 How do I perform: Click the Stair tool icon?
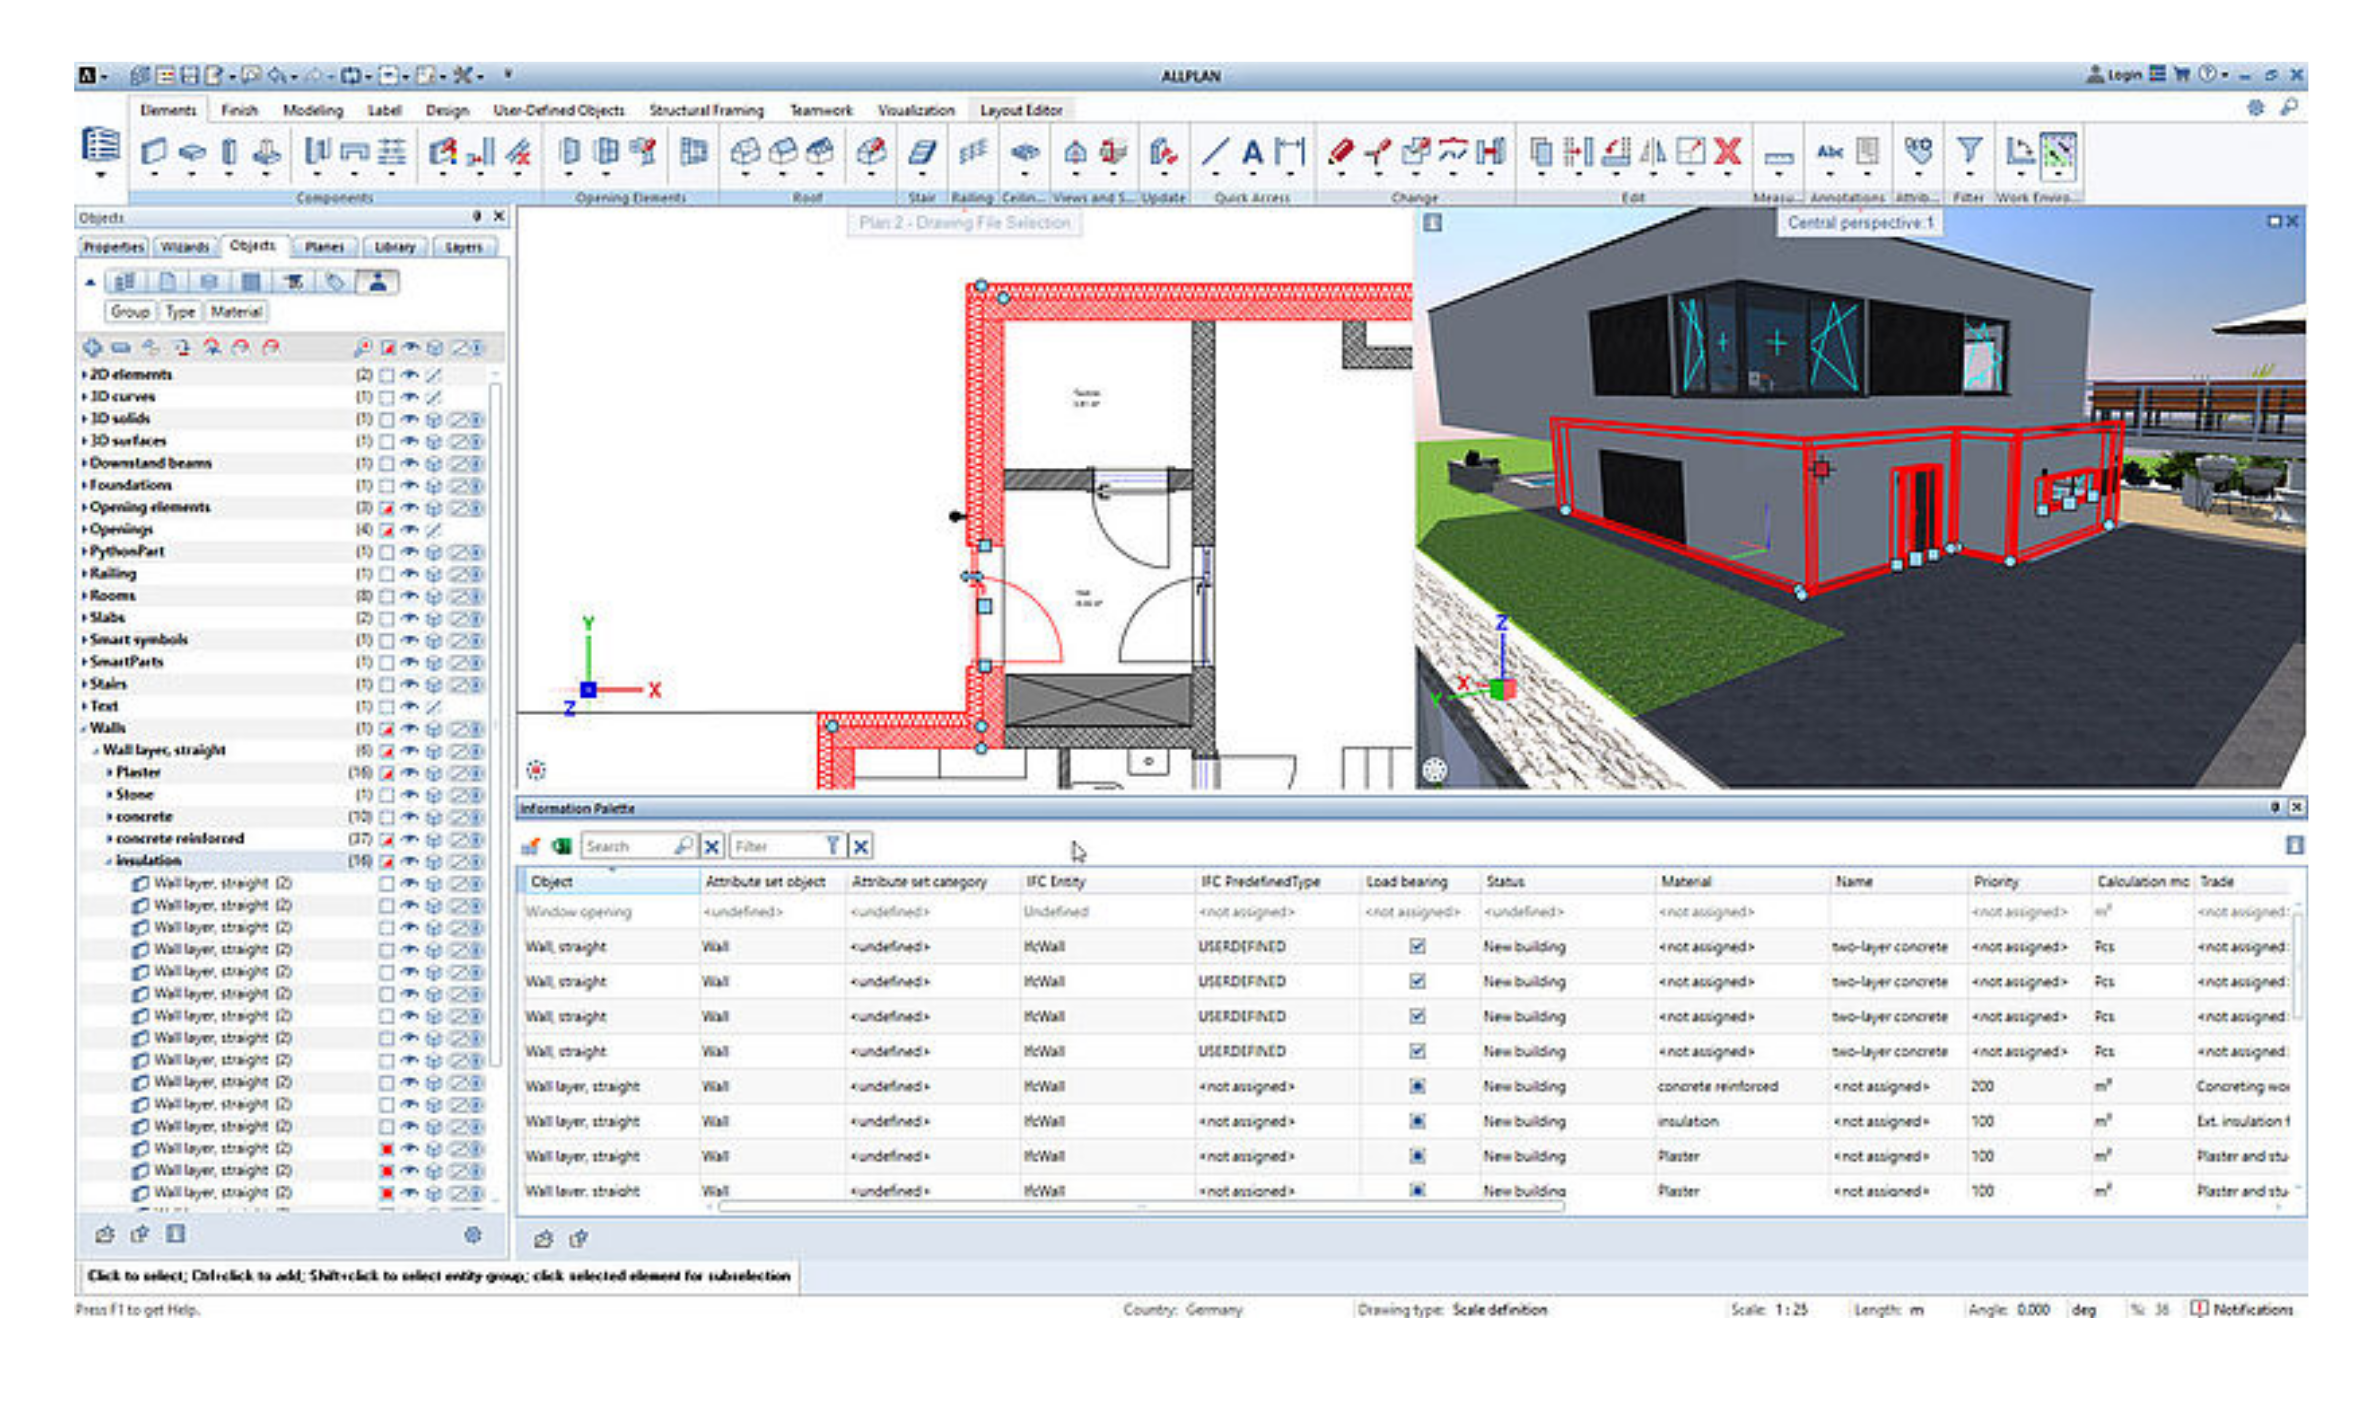coord(921,152)
